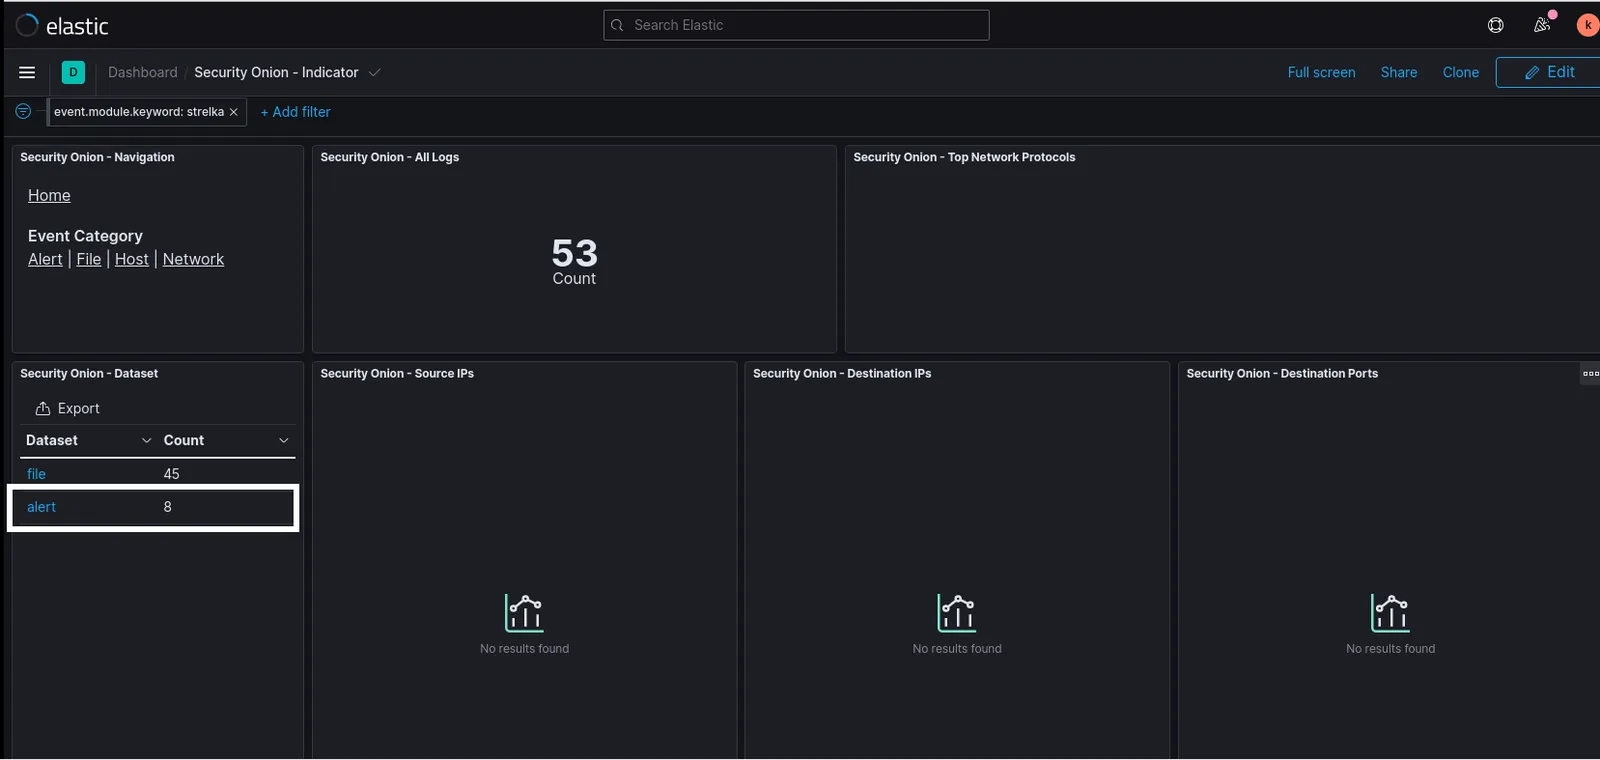Screen dimensions: 1600x760
Task: Click the green D space icon
Action: pos(73,72)
